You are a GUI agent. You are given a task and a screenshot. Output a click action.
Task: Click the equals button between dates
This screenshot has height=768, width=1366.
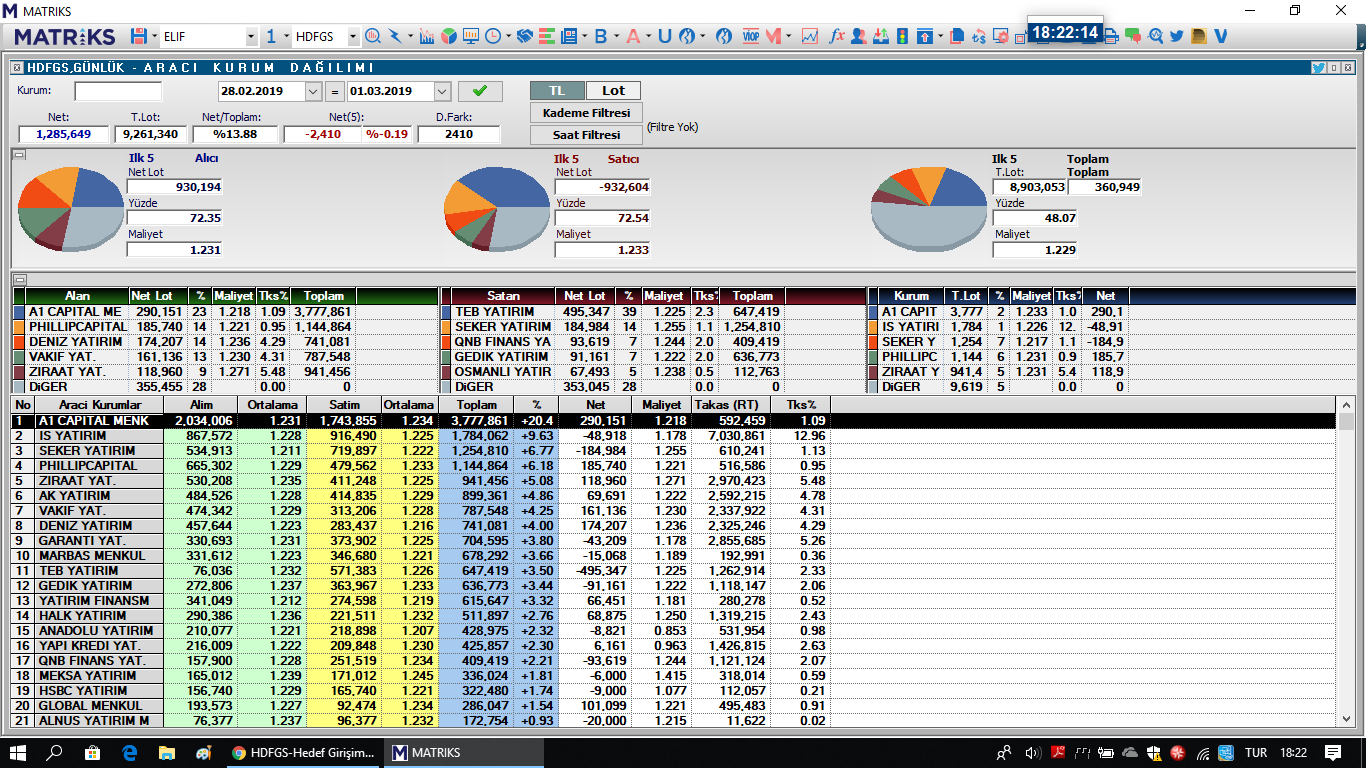[x=336, y=91]
